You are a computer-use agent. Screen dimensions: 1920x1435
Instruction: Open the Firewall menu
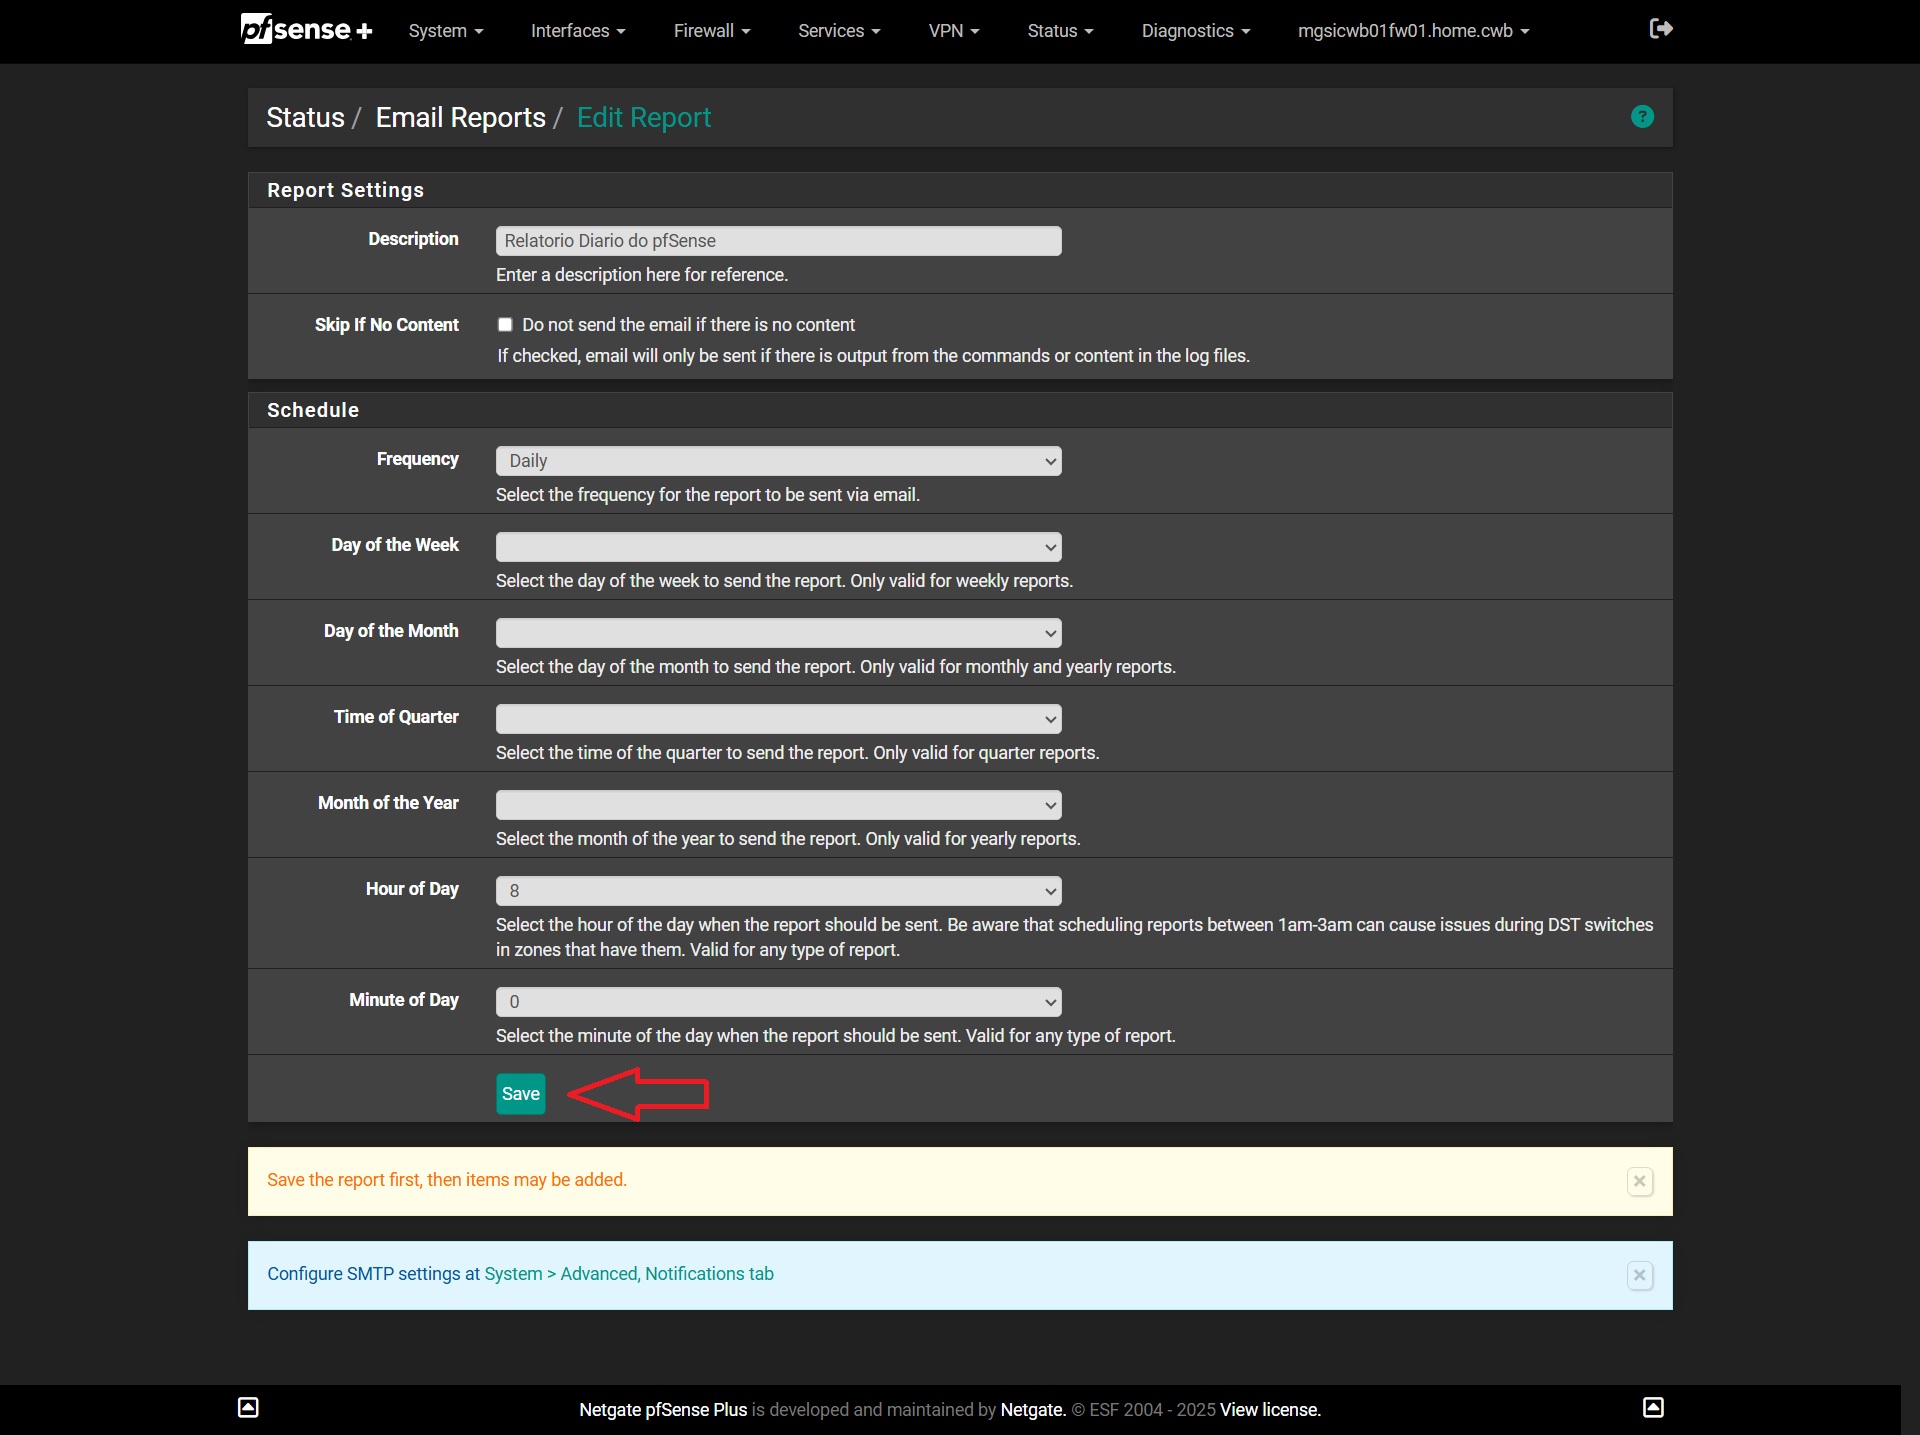click(712, 31)
